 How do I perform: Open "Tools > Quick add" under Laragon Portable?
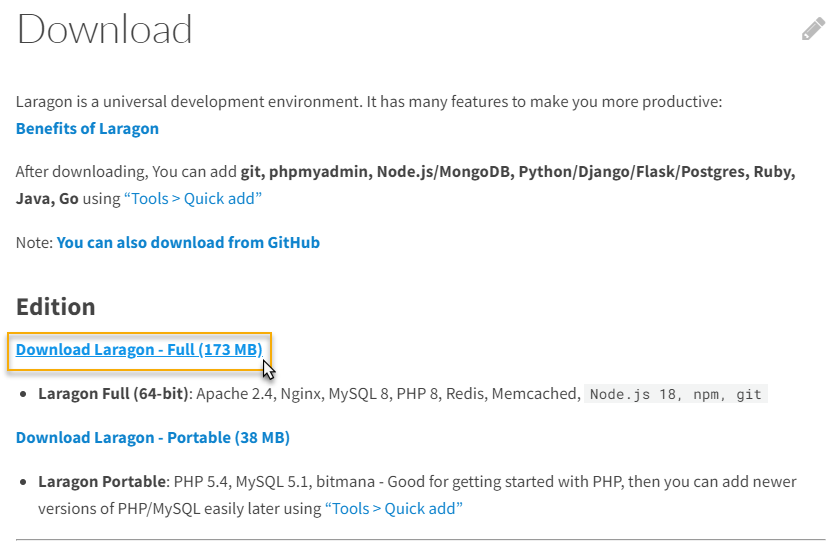pos(393,509)
